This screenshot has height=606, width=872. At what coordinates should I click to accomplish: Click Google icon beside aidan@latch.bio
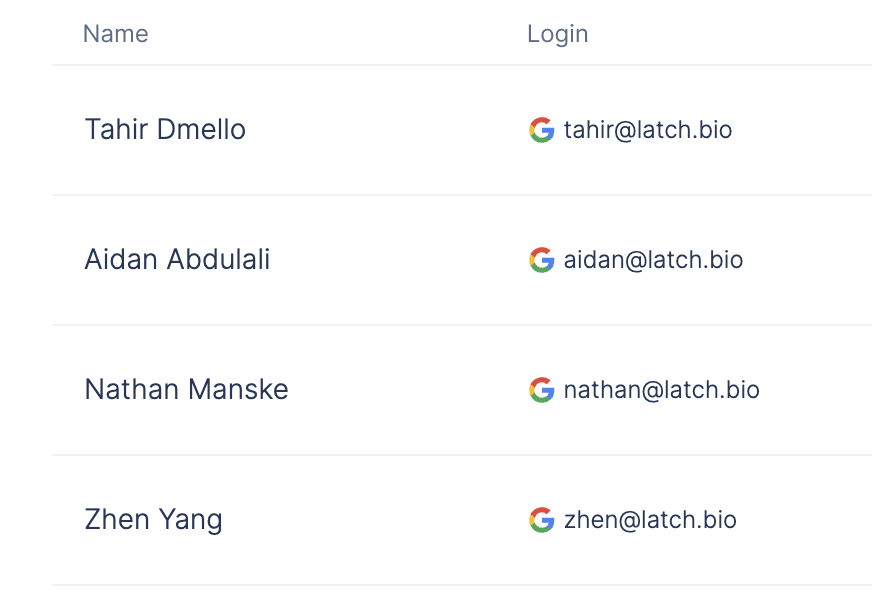[x=541, y=260]
